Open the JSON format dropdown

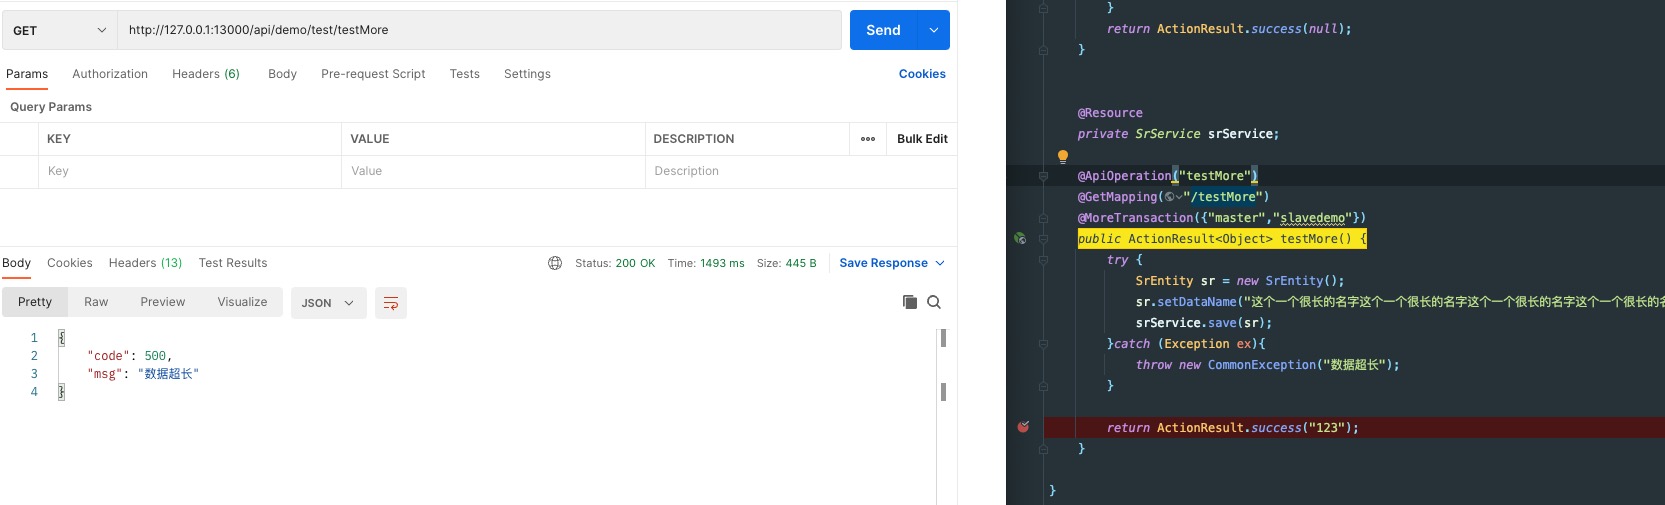(x=328, y=303)
